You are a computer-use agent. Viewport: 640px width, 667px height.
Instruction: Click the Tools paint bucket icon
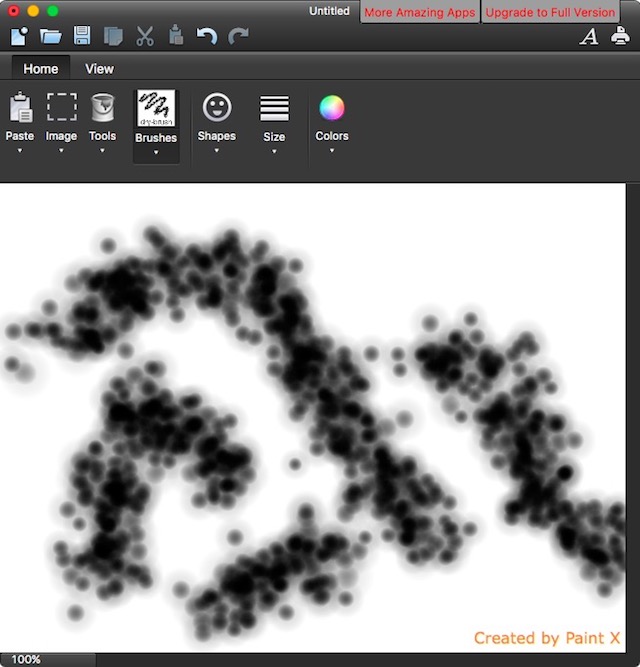point(102,107)
